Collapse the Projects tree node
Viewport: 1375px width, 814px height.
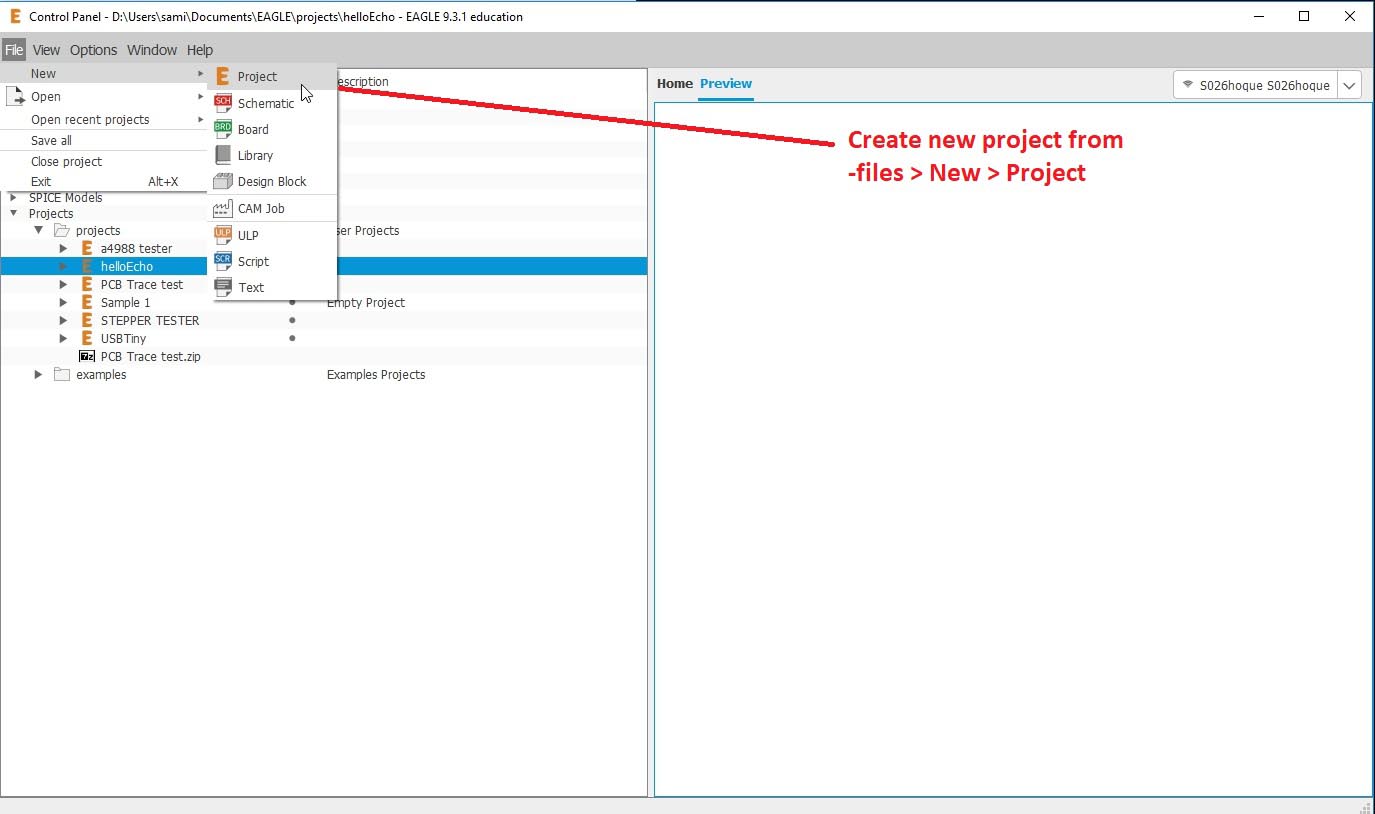[x=14, y=213]
